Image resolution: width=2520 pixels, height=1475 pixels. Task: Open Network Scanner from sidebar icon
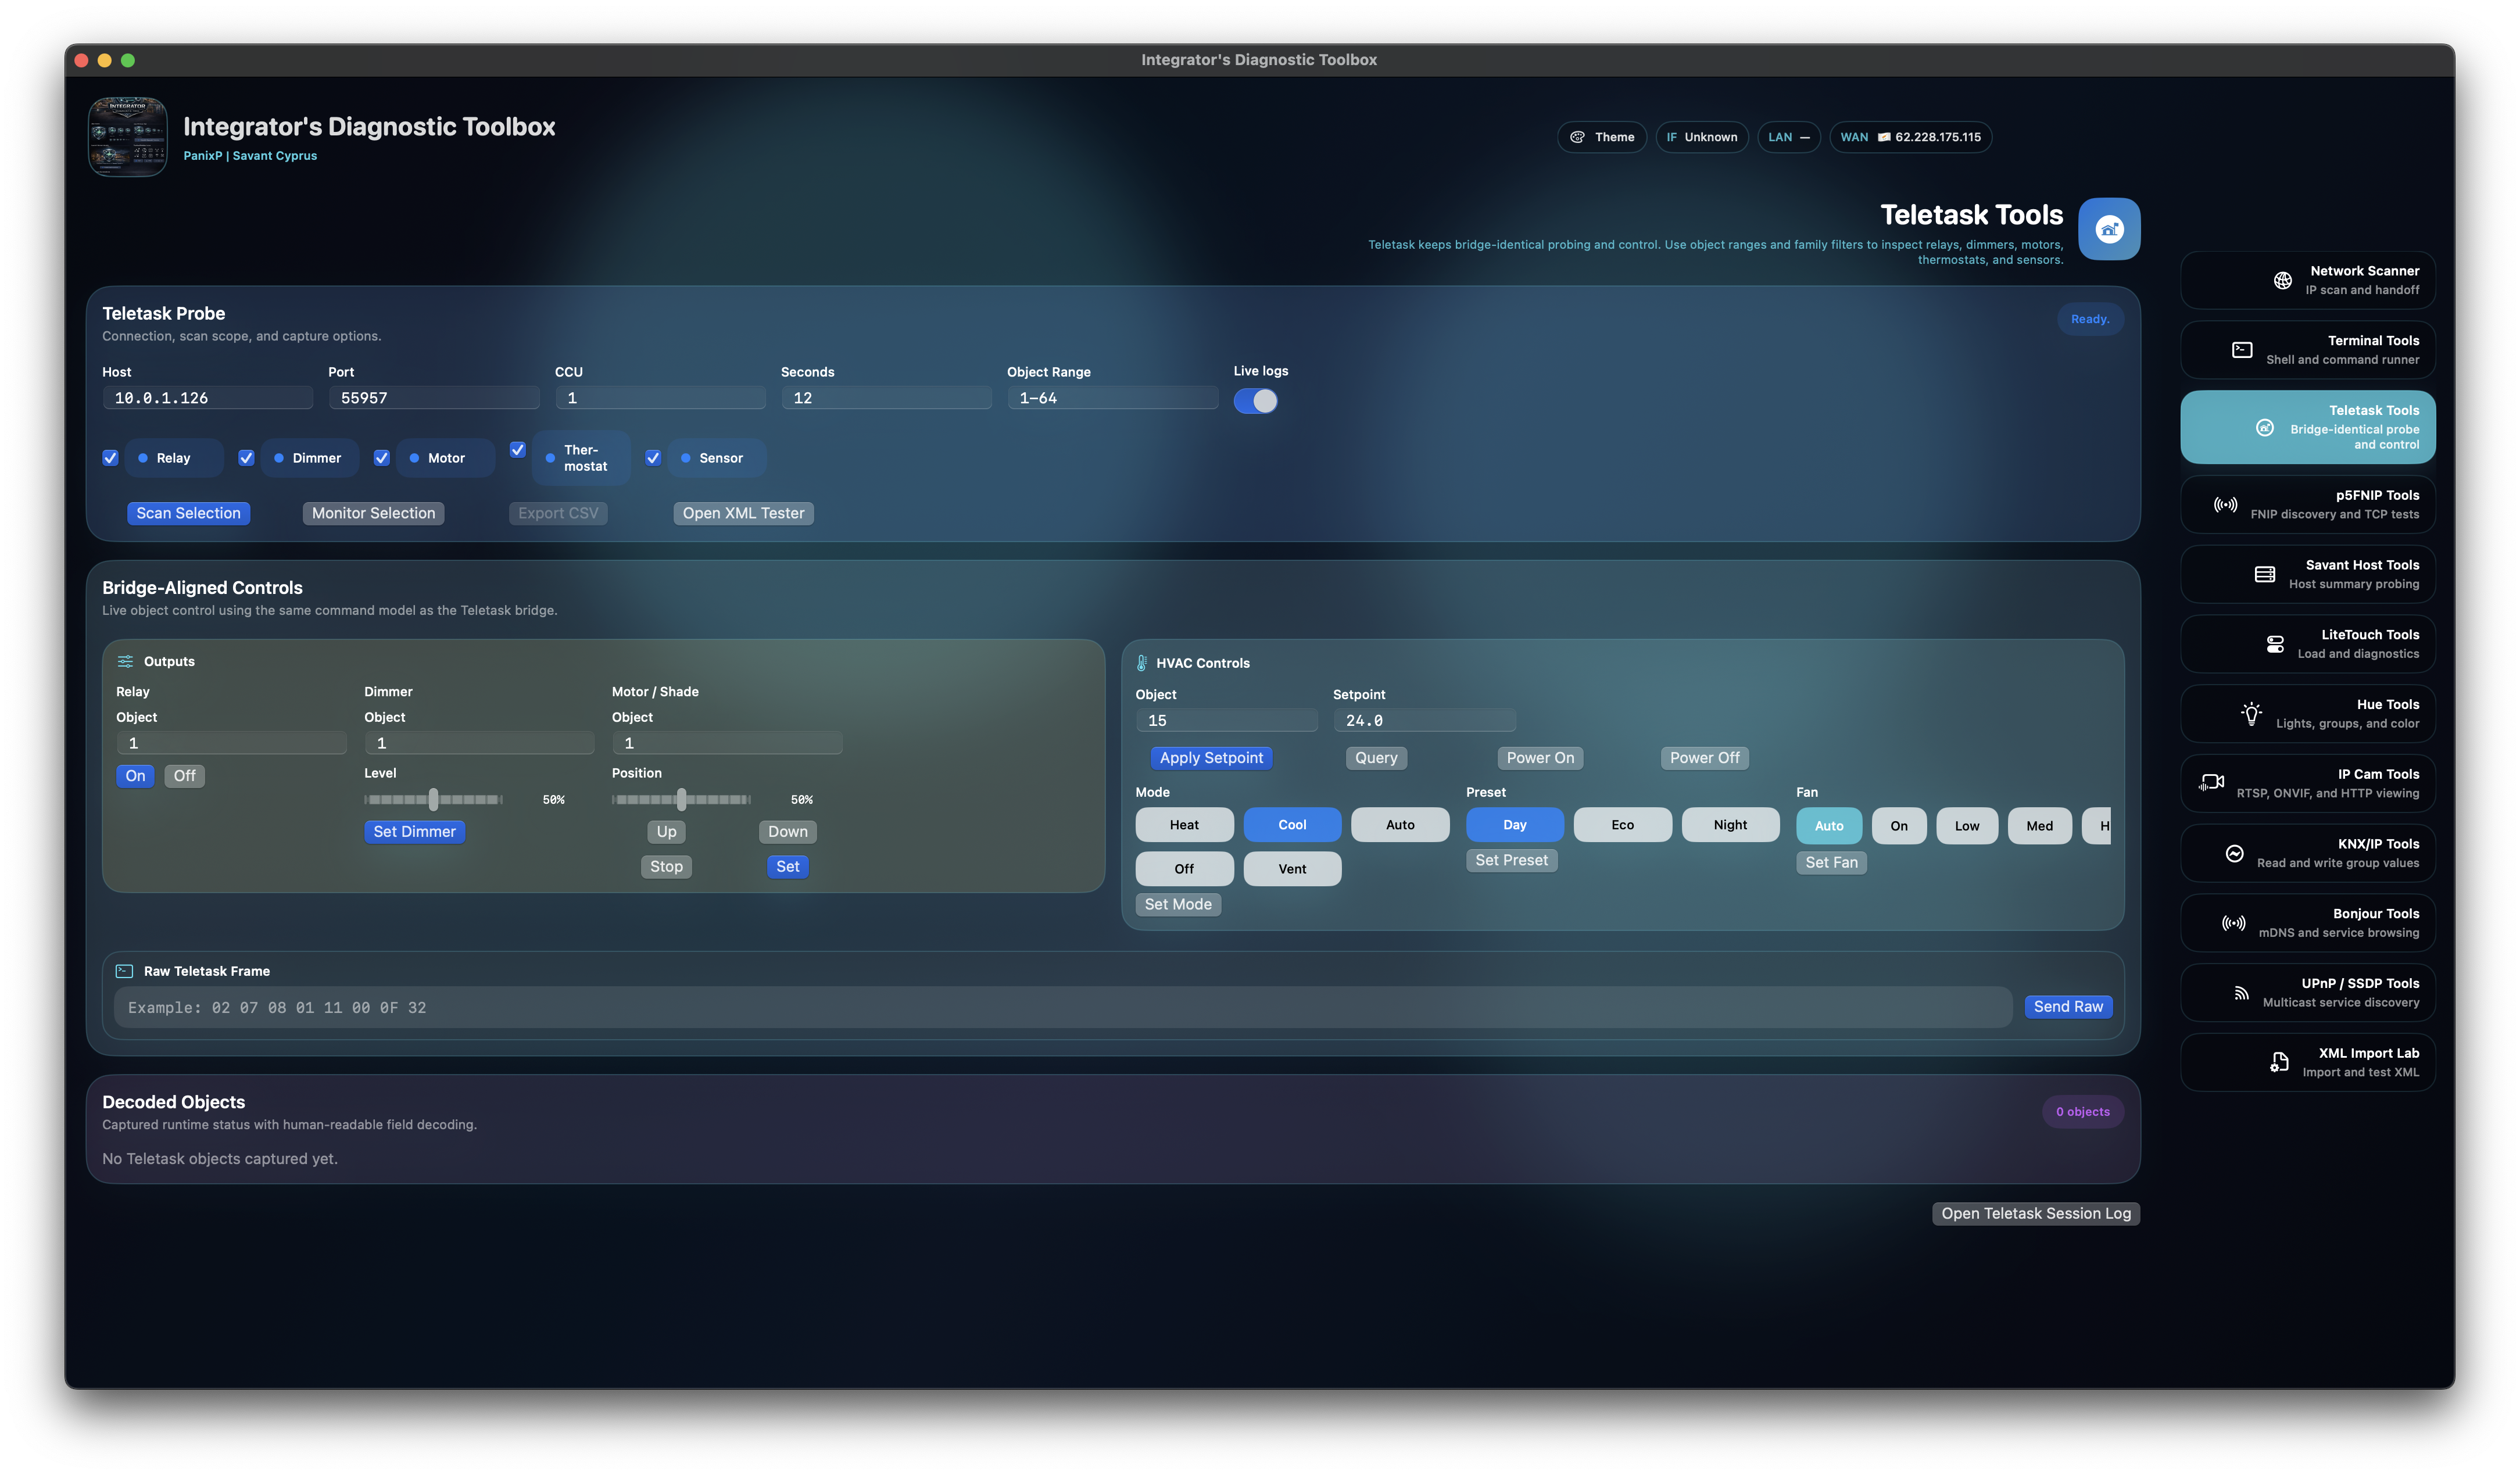click(x=2282, y=281)
